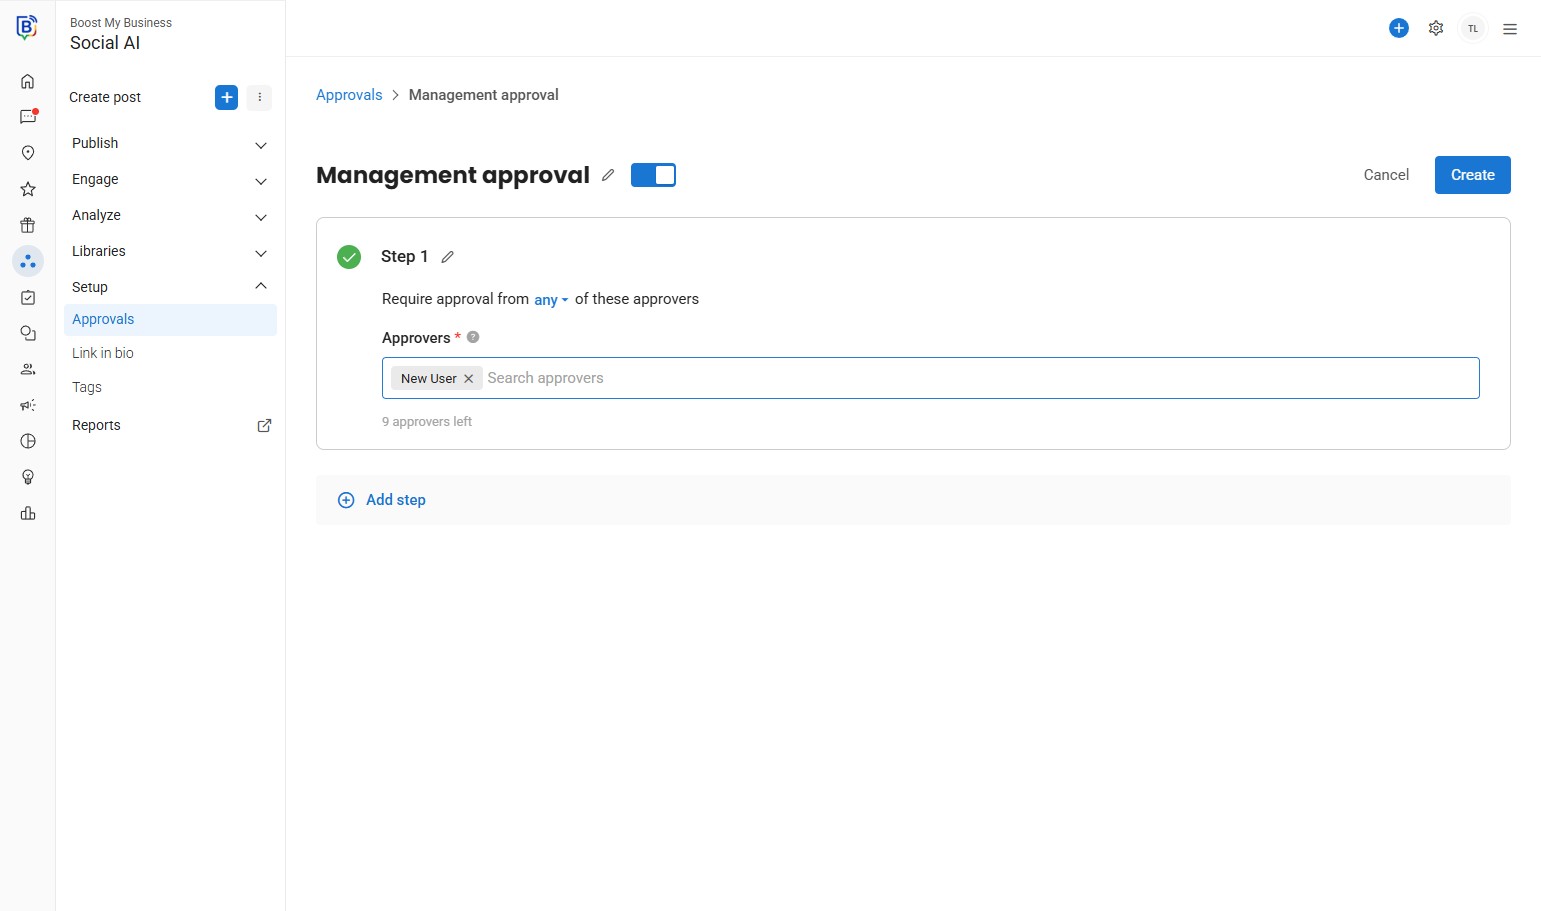Click the blue Create button

[x=1472, y=175]
